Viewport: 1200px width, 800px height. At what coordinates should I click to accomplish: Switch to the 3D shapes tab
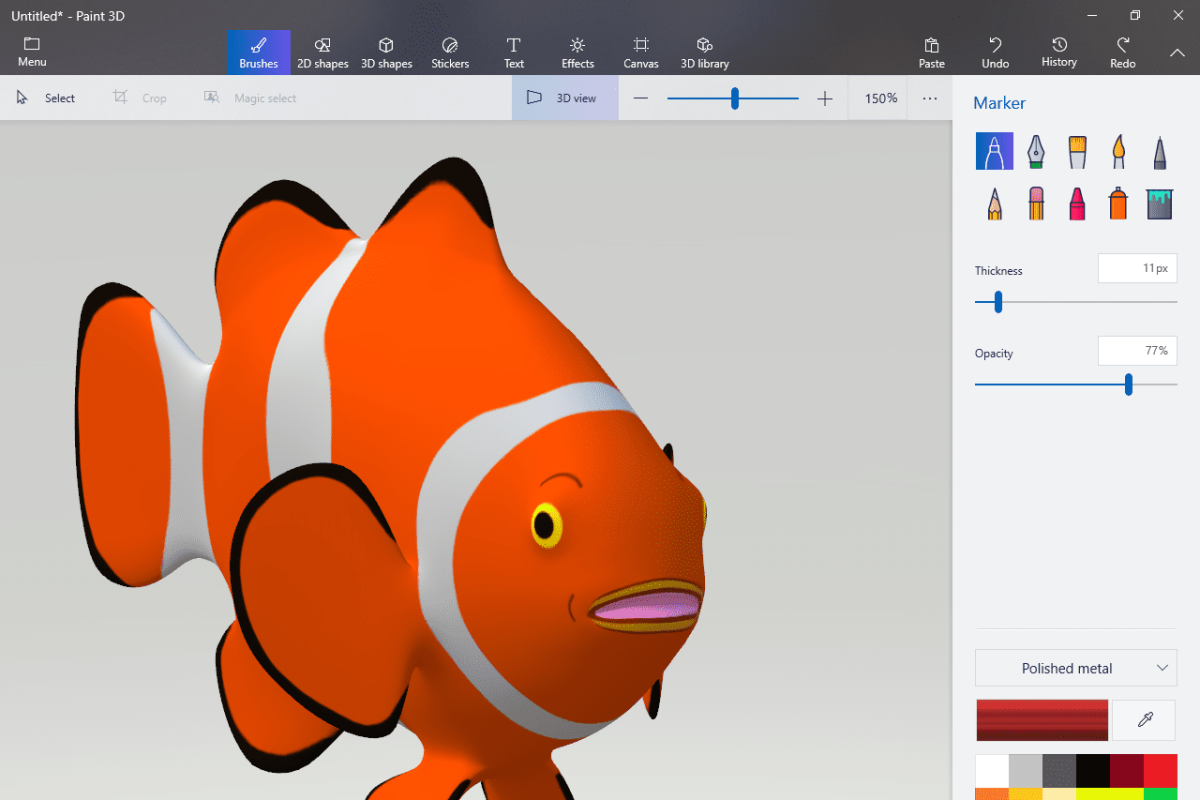pos(386,53)
